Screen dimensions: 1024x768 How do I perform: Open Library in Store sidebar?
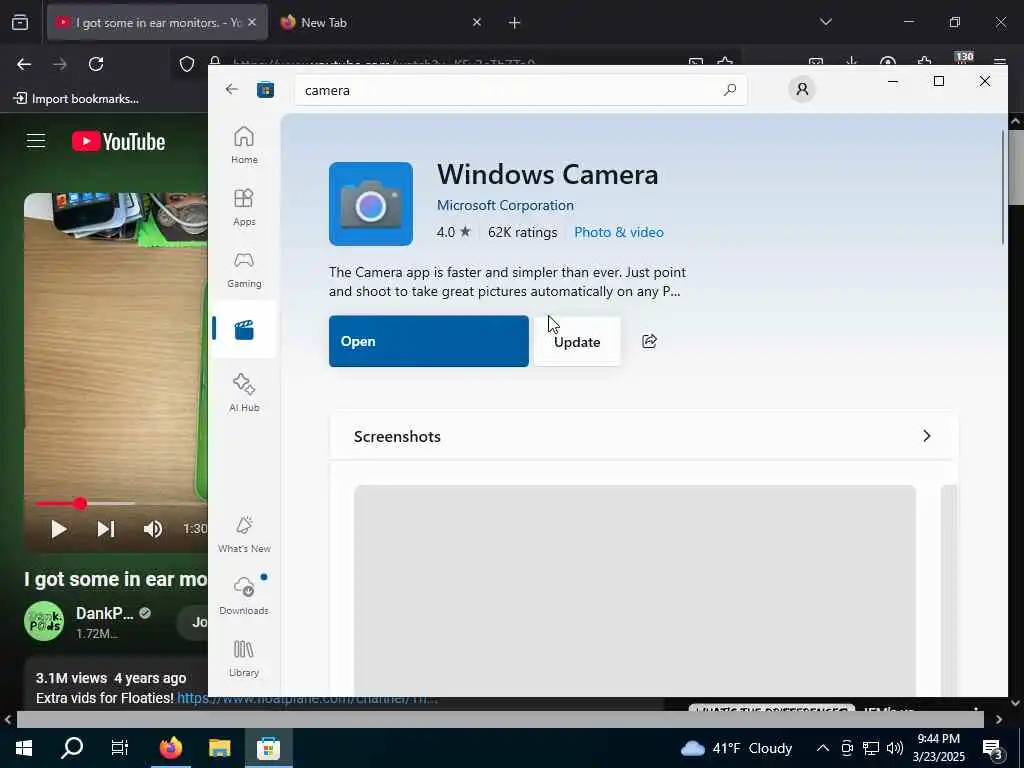coord(244,658)
